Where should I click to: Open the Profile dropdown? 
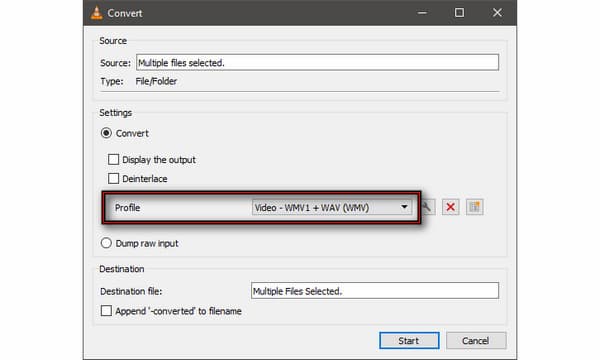coord(332,207)
